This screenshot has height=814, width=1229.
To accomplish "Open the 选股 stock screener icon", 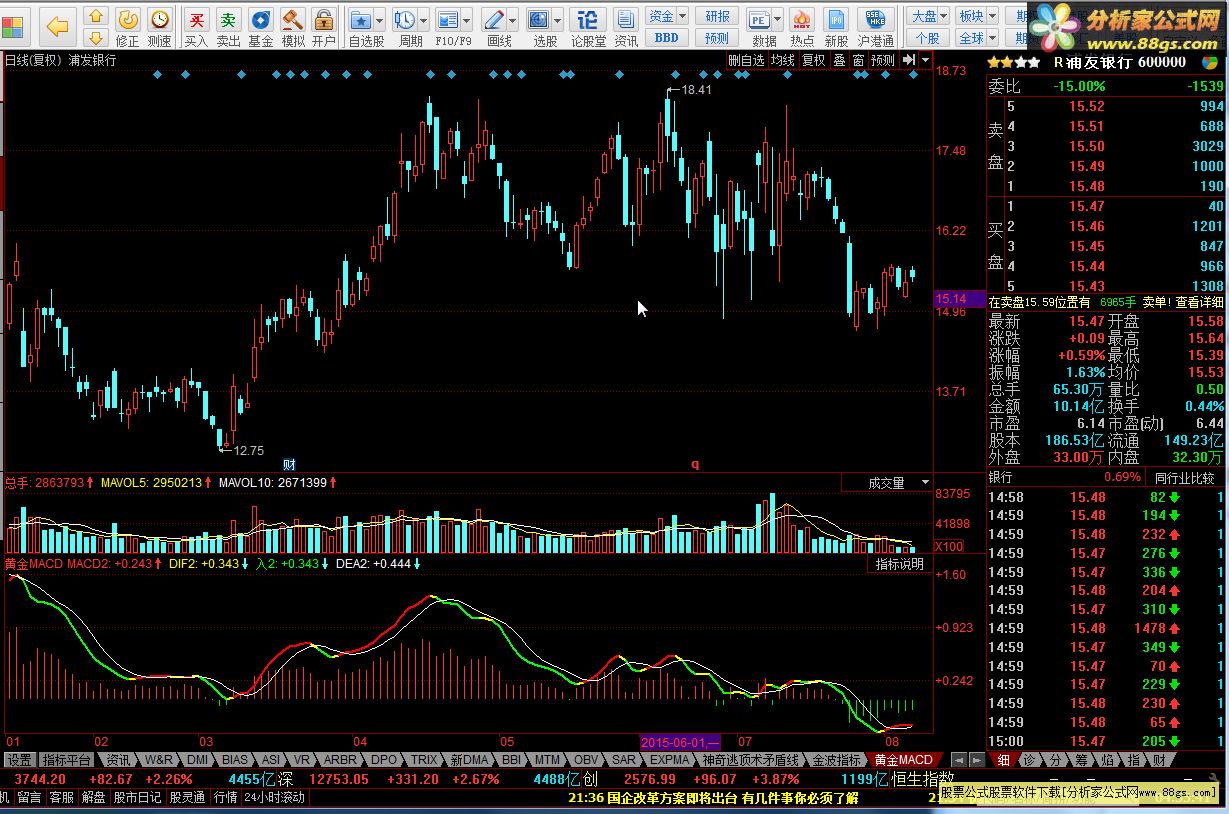I will click(x=539, y=20).
